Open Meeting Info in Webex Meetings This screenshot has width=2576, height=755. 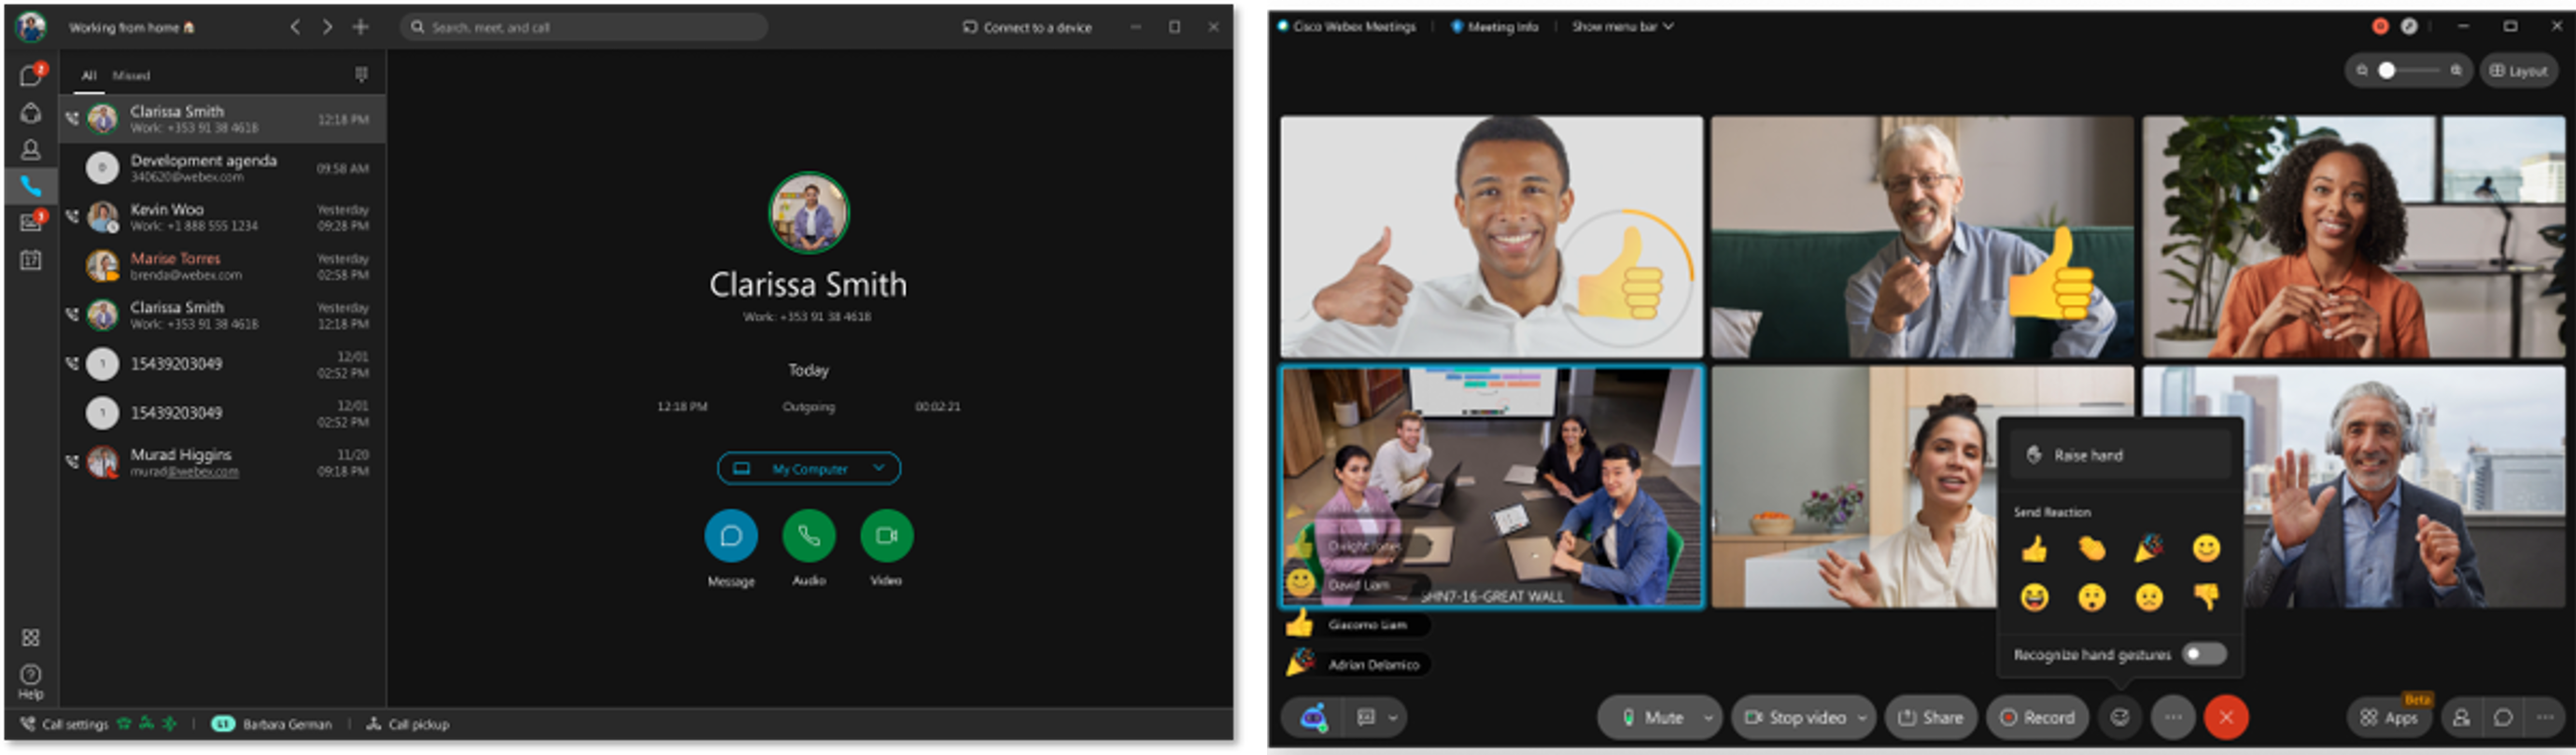pos(1495,27)
